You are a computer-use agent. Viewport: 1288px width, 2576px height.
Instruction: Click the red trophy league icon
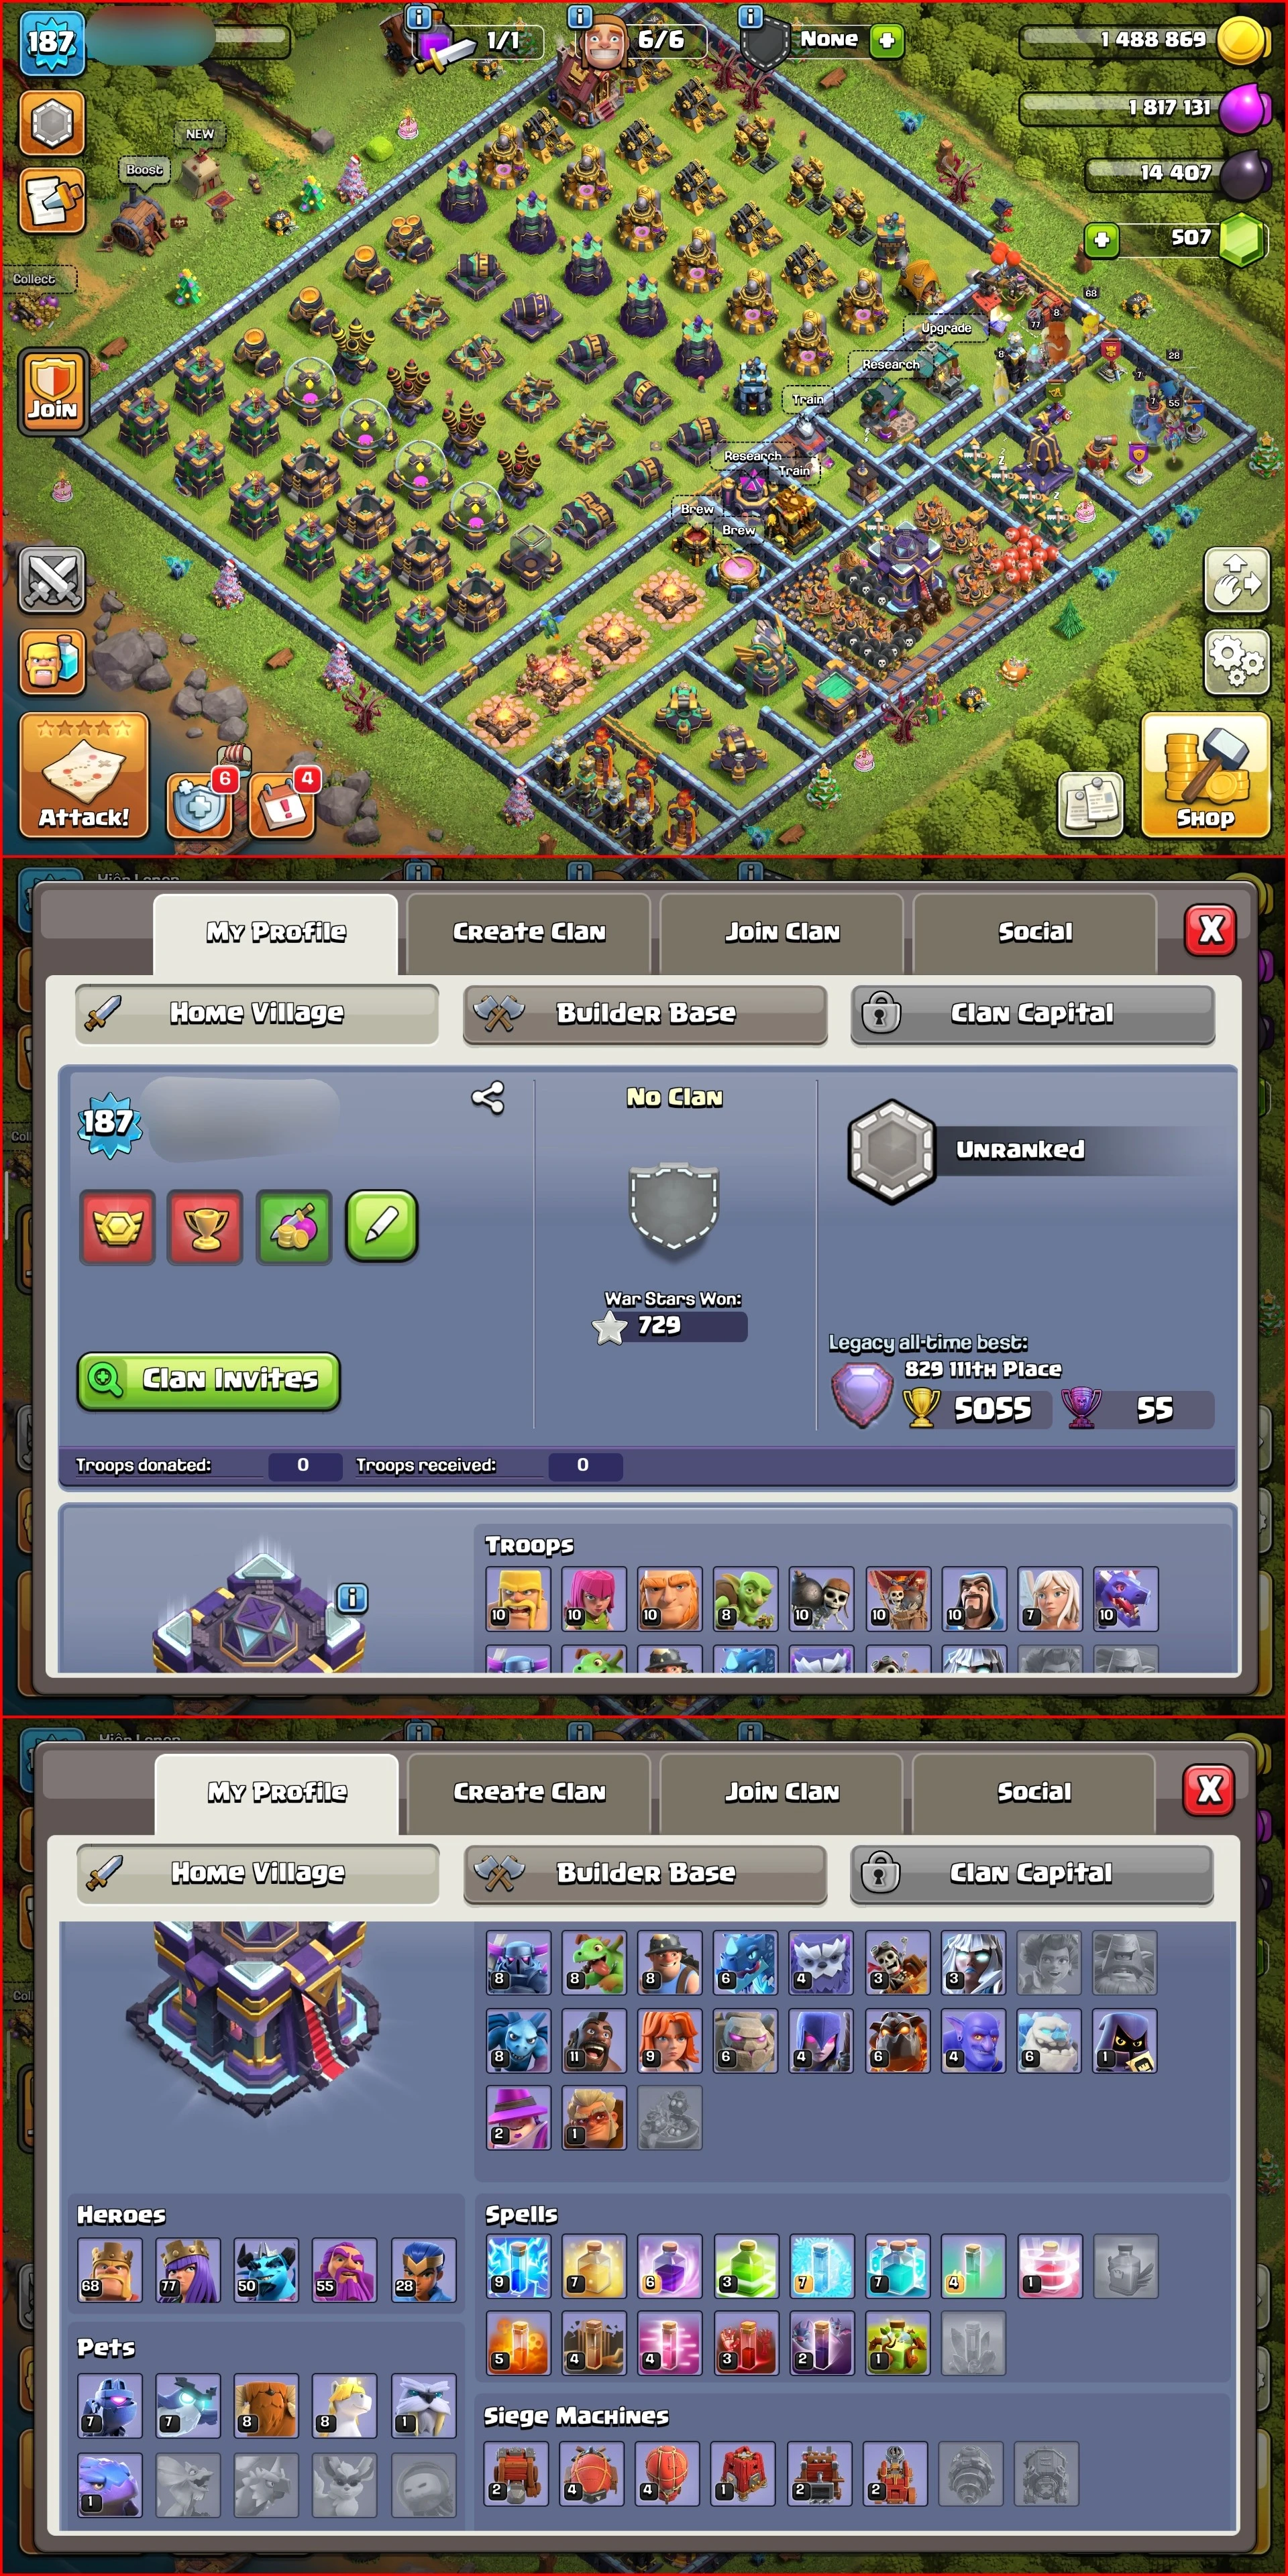205,1226
